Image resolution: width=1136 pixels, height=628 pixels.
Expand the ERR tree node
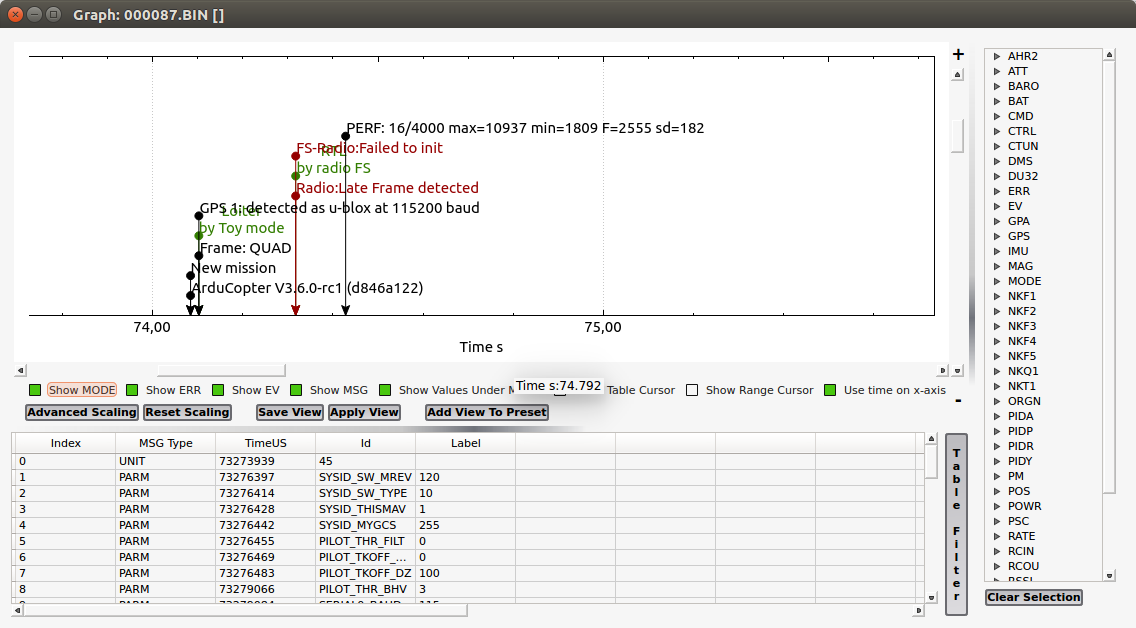click(x=997, y=191)
